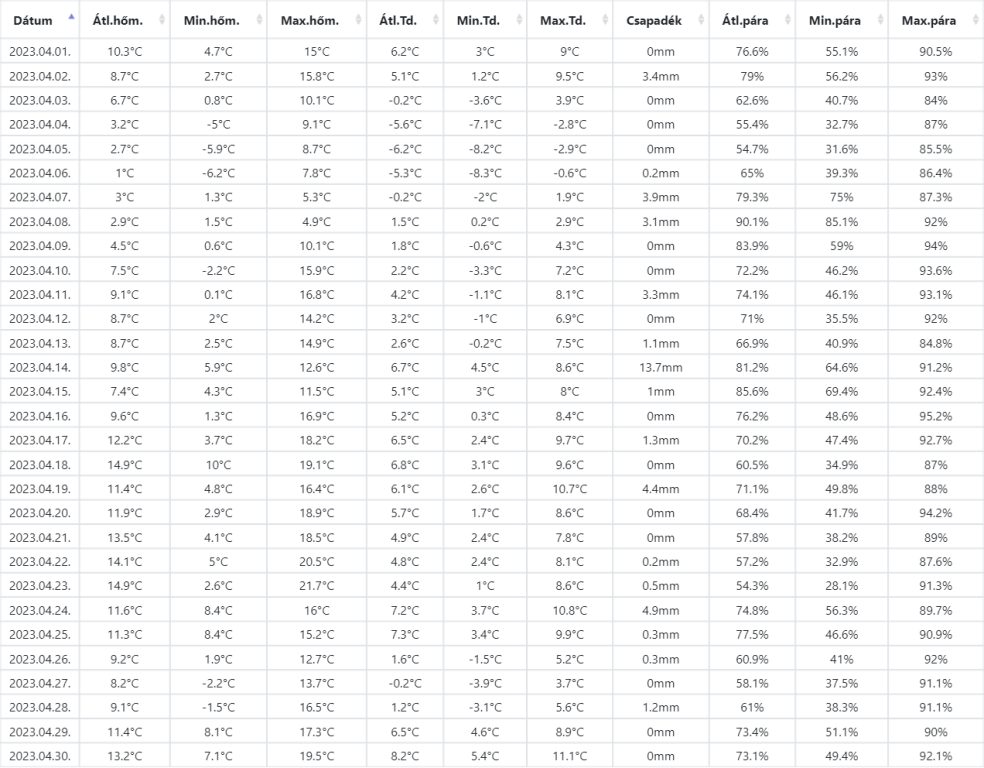This screenshot has height=768, width=984.
Task: Select the 21.7°C maximum temperature cell
Action: tap(317, 586)
